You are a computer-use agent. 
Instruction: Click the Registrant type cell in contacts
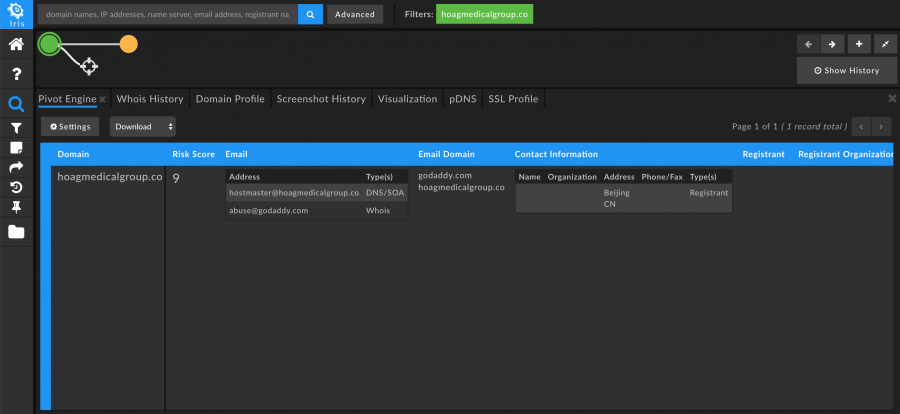click(709, 193)
